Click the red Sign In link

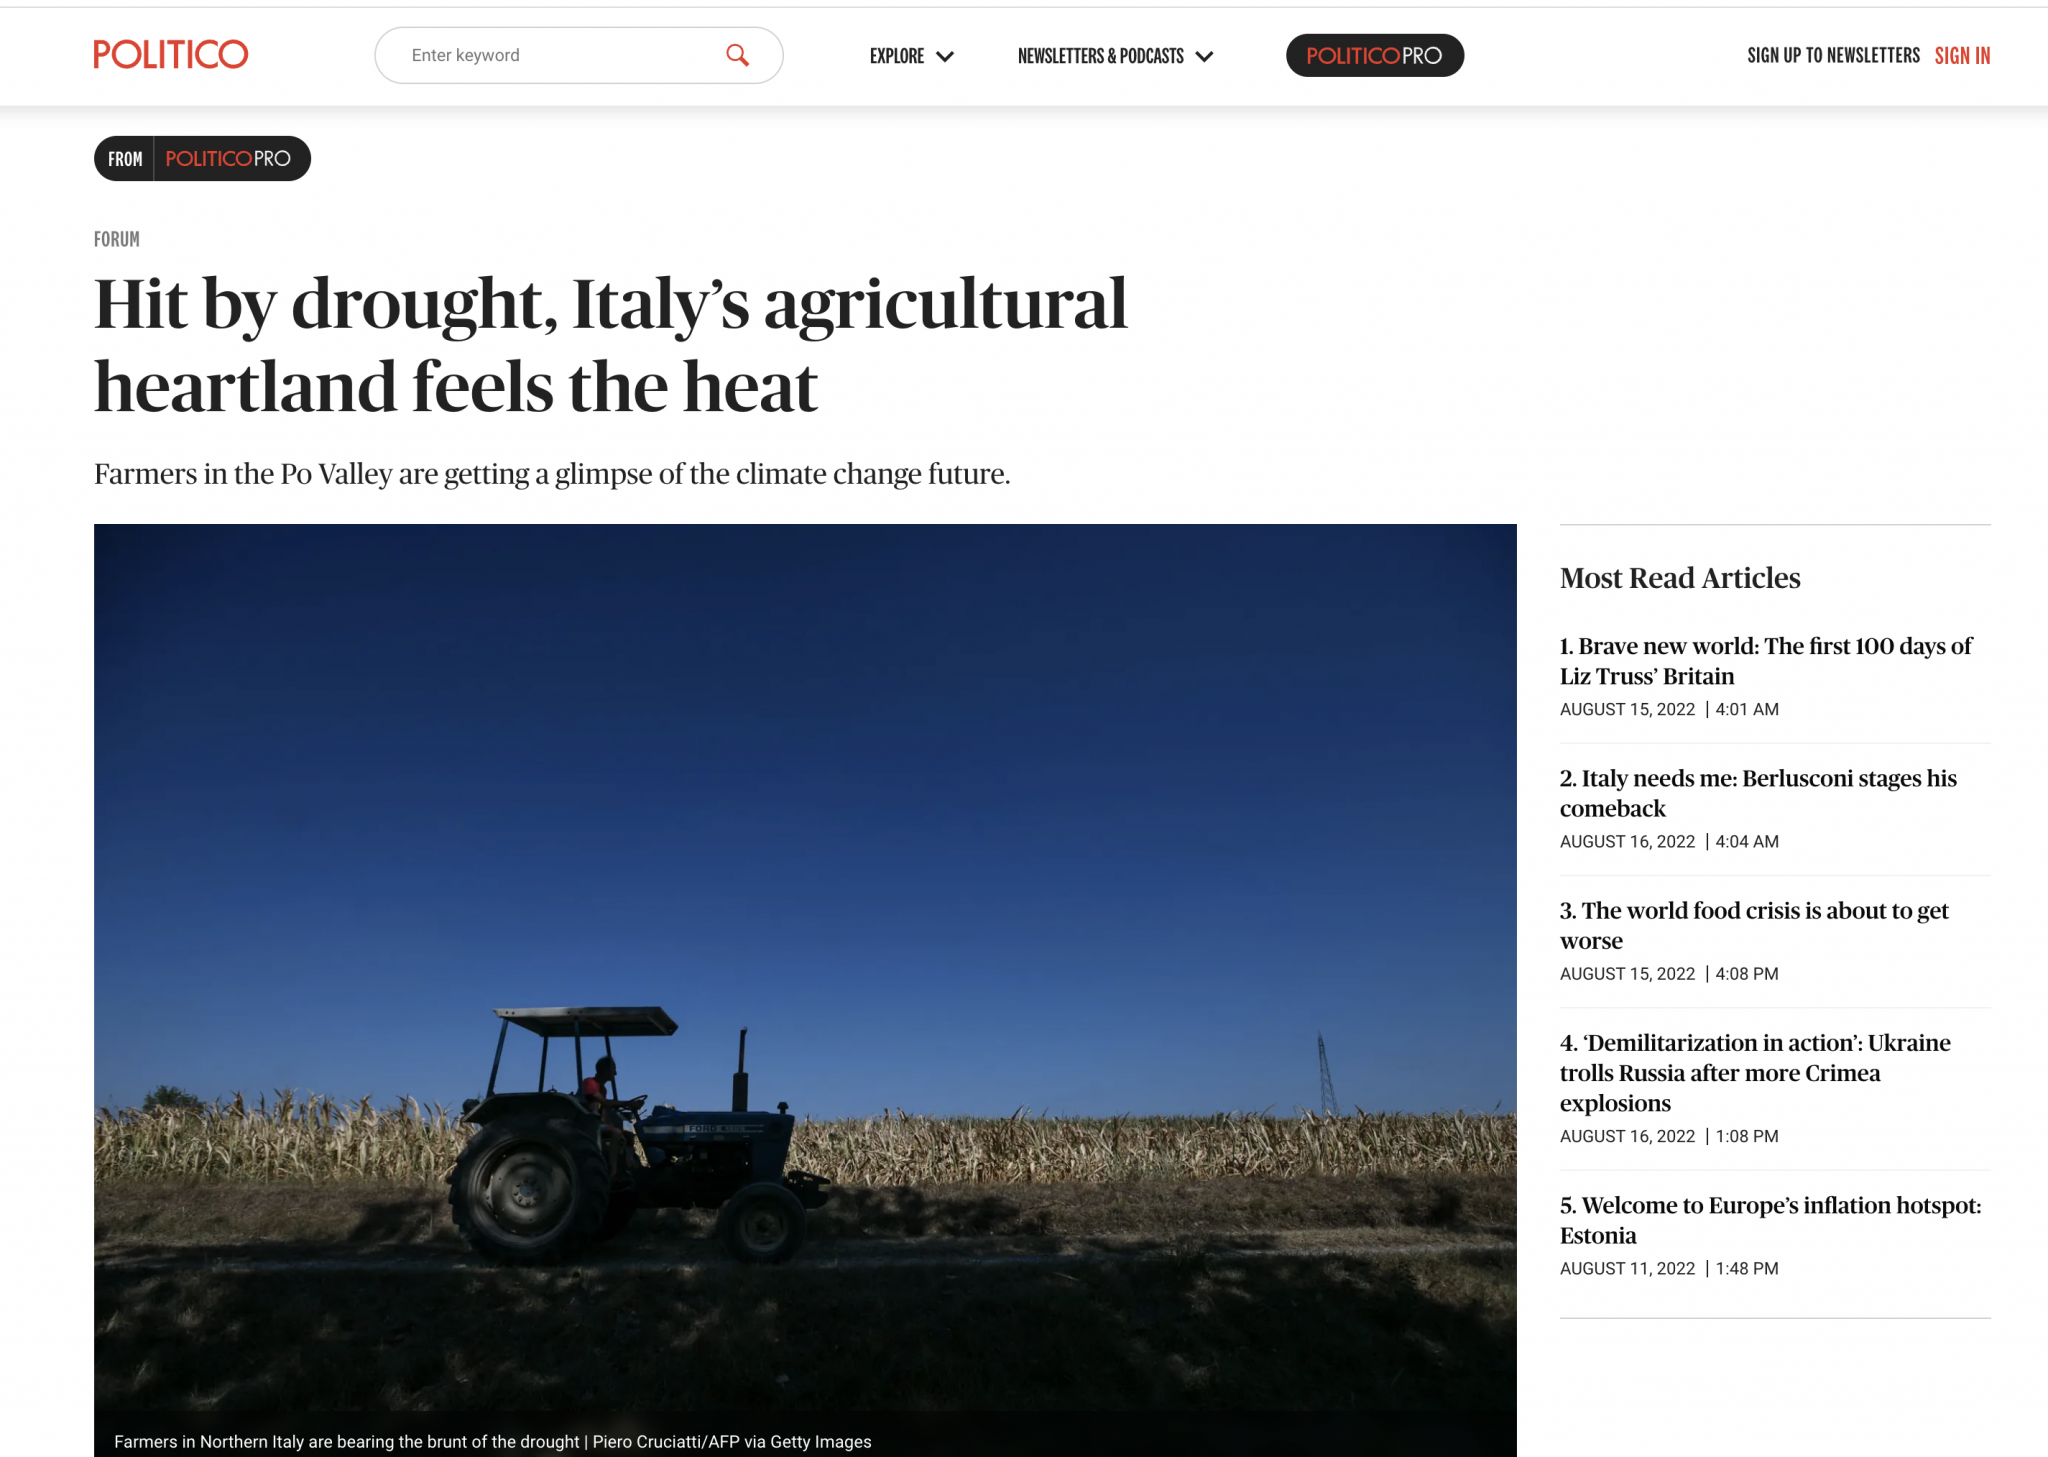click(1962, 55)
